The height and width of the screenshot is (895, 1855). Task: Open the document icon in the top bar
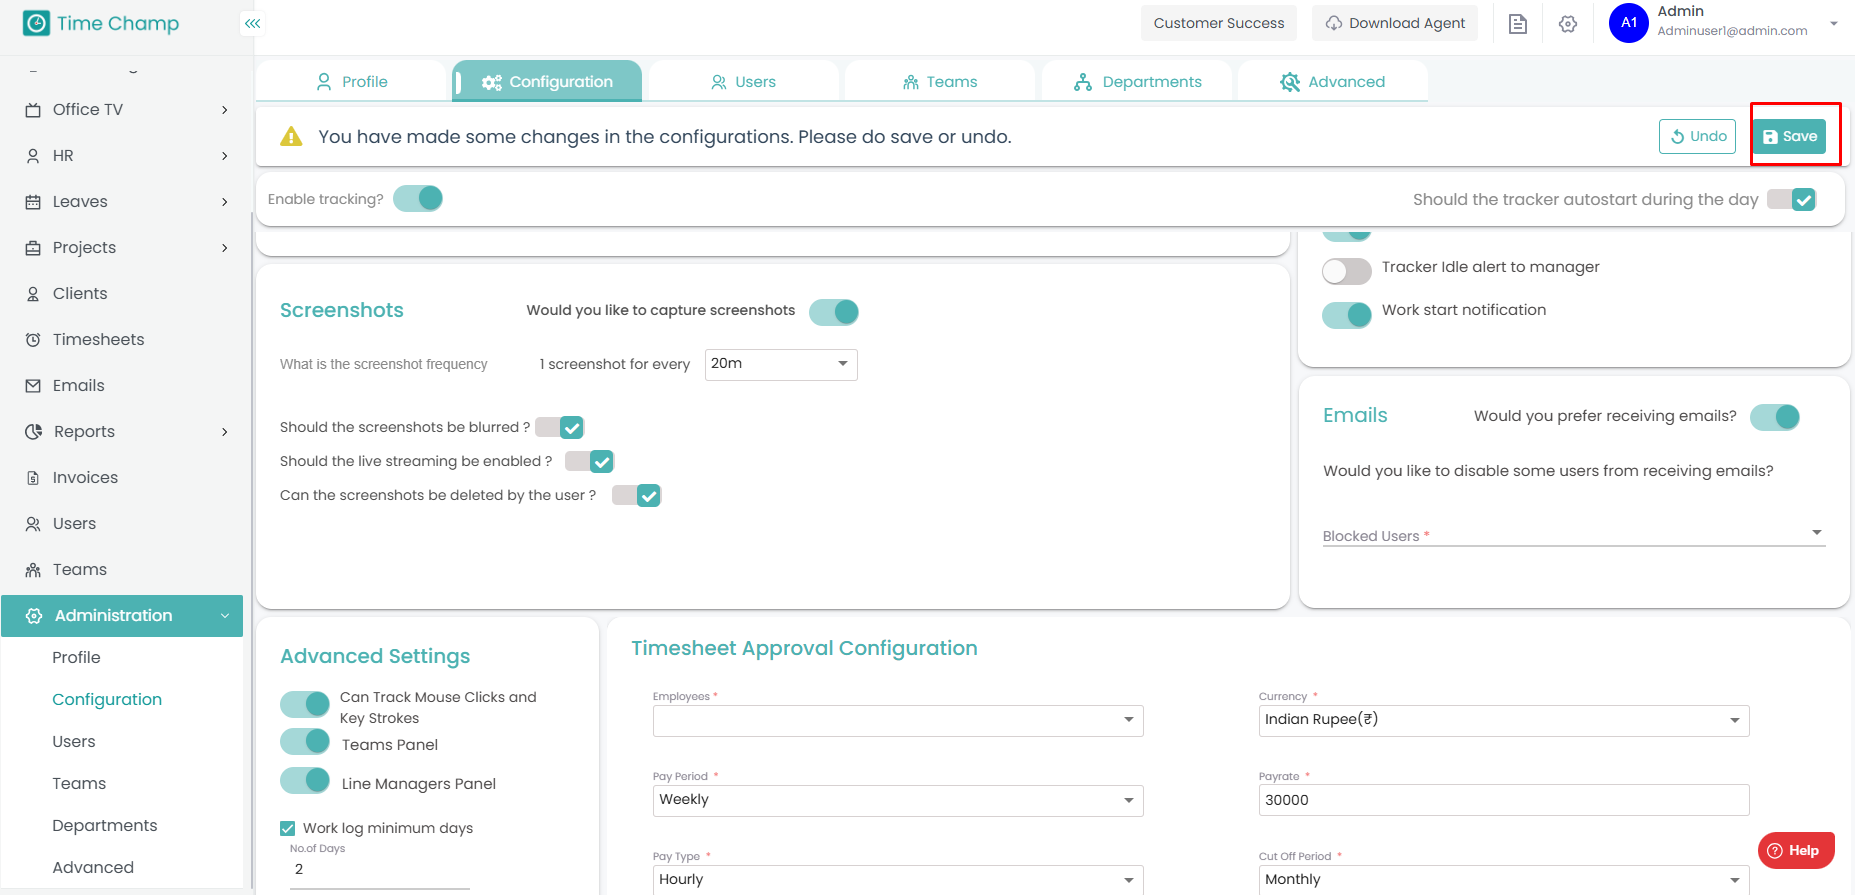(1517, 24)
